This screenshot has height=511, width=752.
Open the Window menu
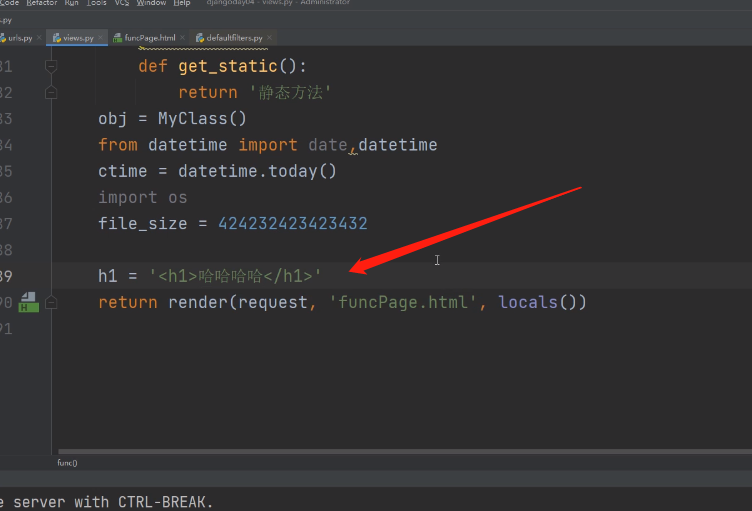(151, 3)
